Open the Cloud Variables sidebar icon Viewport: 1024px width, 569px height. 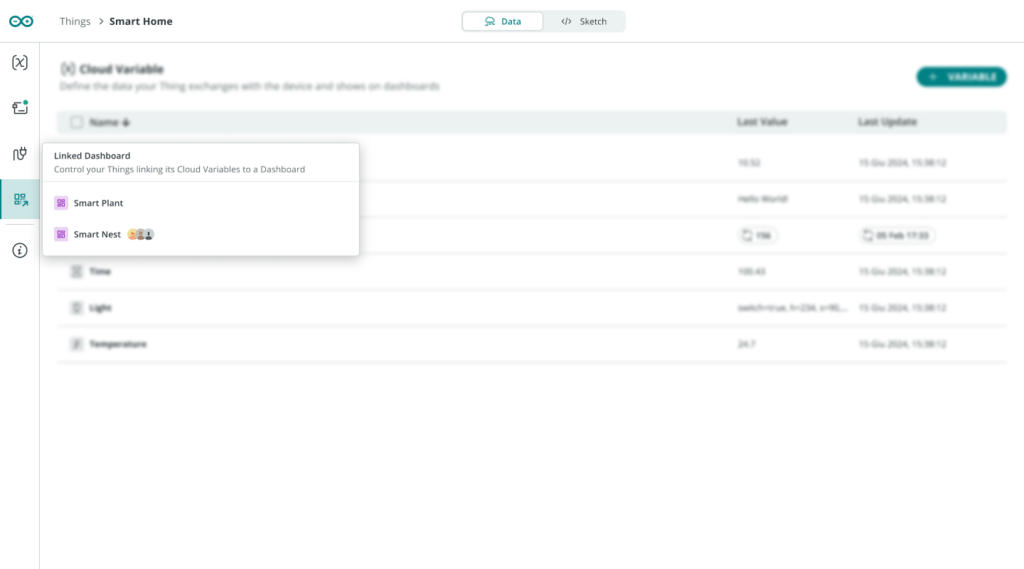pos(20,63)
